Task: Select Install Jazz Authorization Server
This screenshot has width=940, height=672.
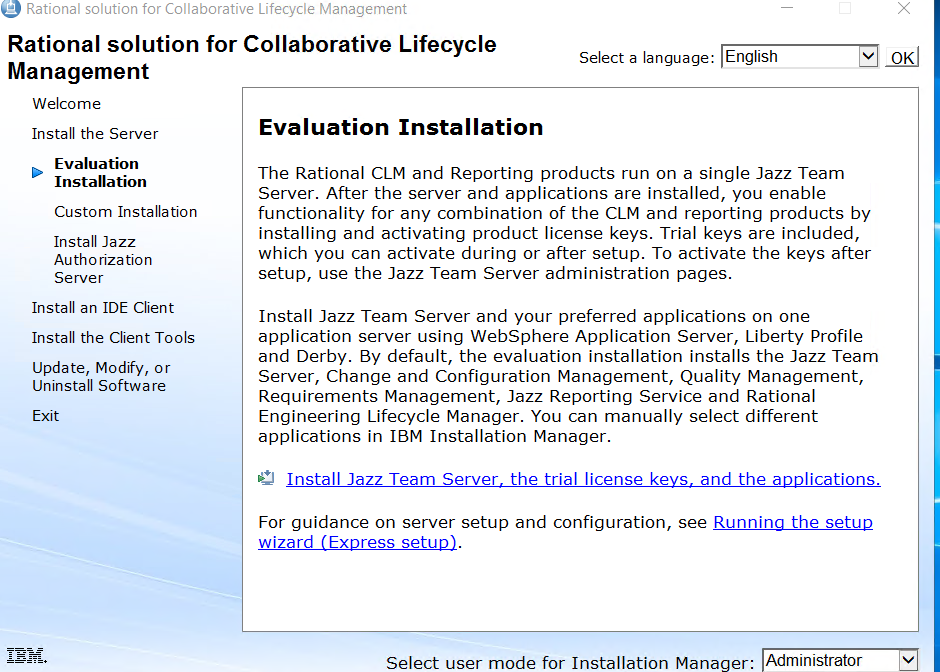Action: point(103,260)
